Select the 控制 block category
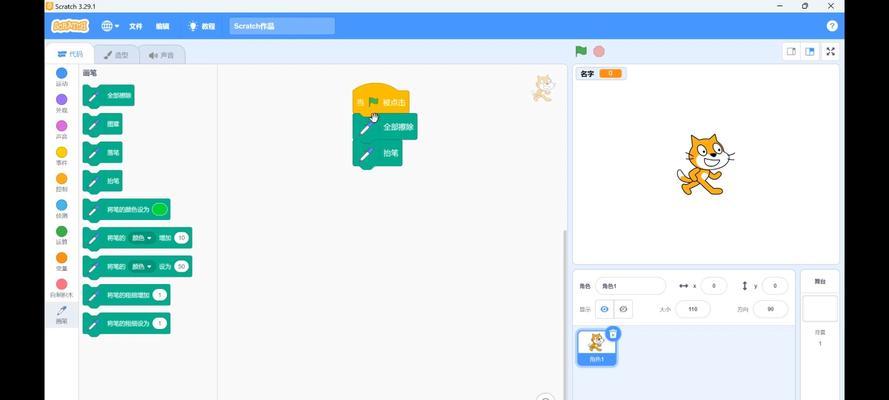This screenshot has height=400, width=889. click(61, 182)
